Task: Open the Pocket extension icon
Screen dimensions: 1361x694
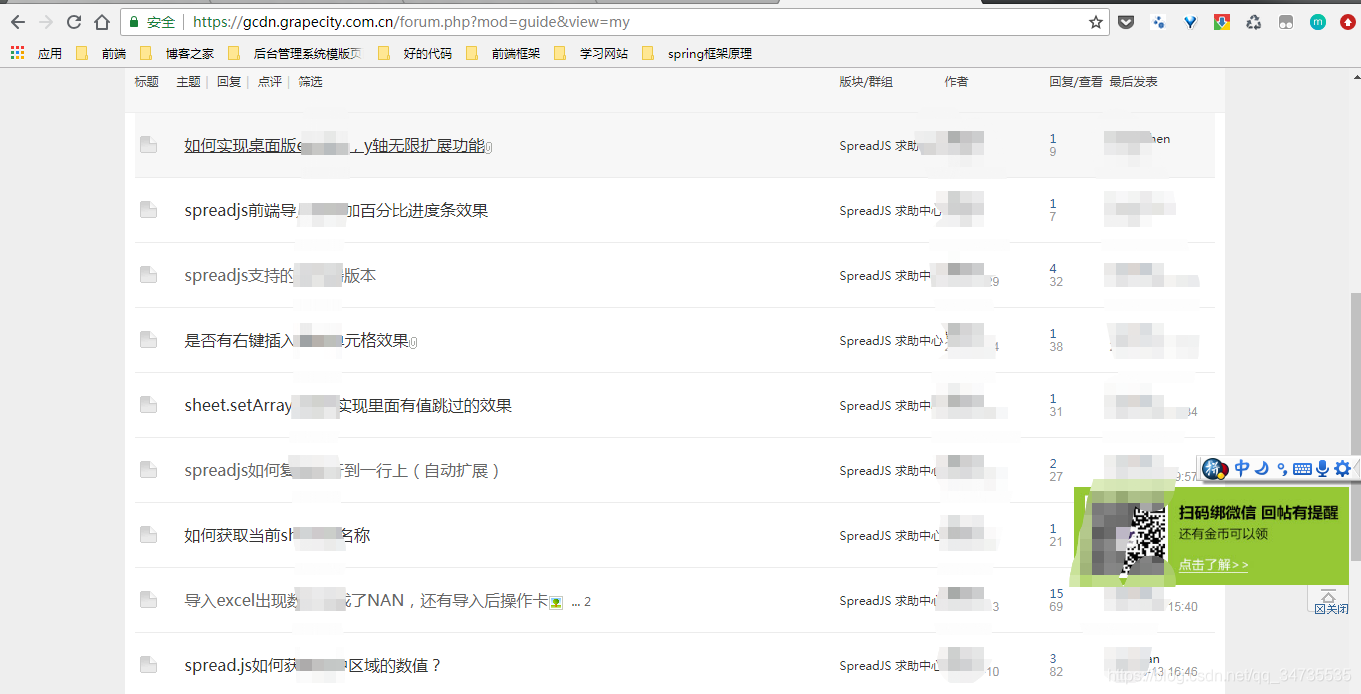Action: (x=1126, y=22)
